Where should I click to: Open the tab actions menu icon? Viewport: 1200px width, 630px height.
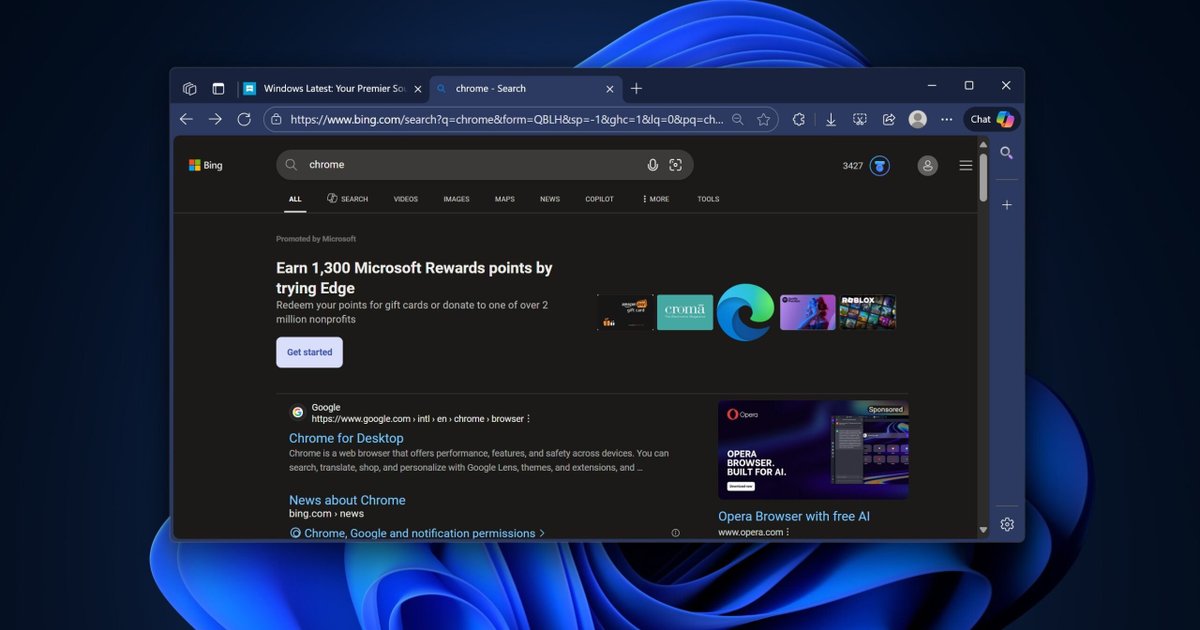click(x=218, y=88)
